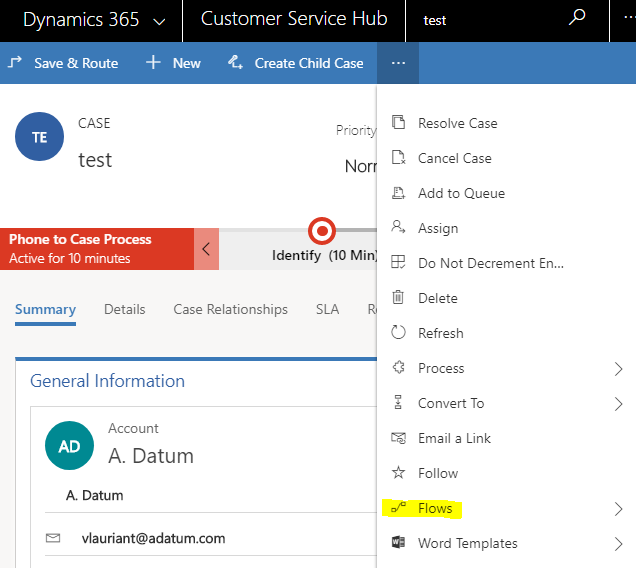Viewport: 636px width, 568px height.
Task: Click Create Child Case button label
Action: [x=309, y=63]
